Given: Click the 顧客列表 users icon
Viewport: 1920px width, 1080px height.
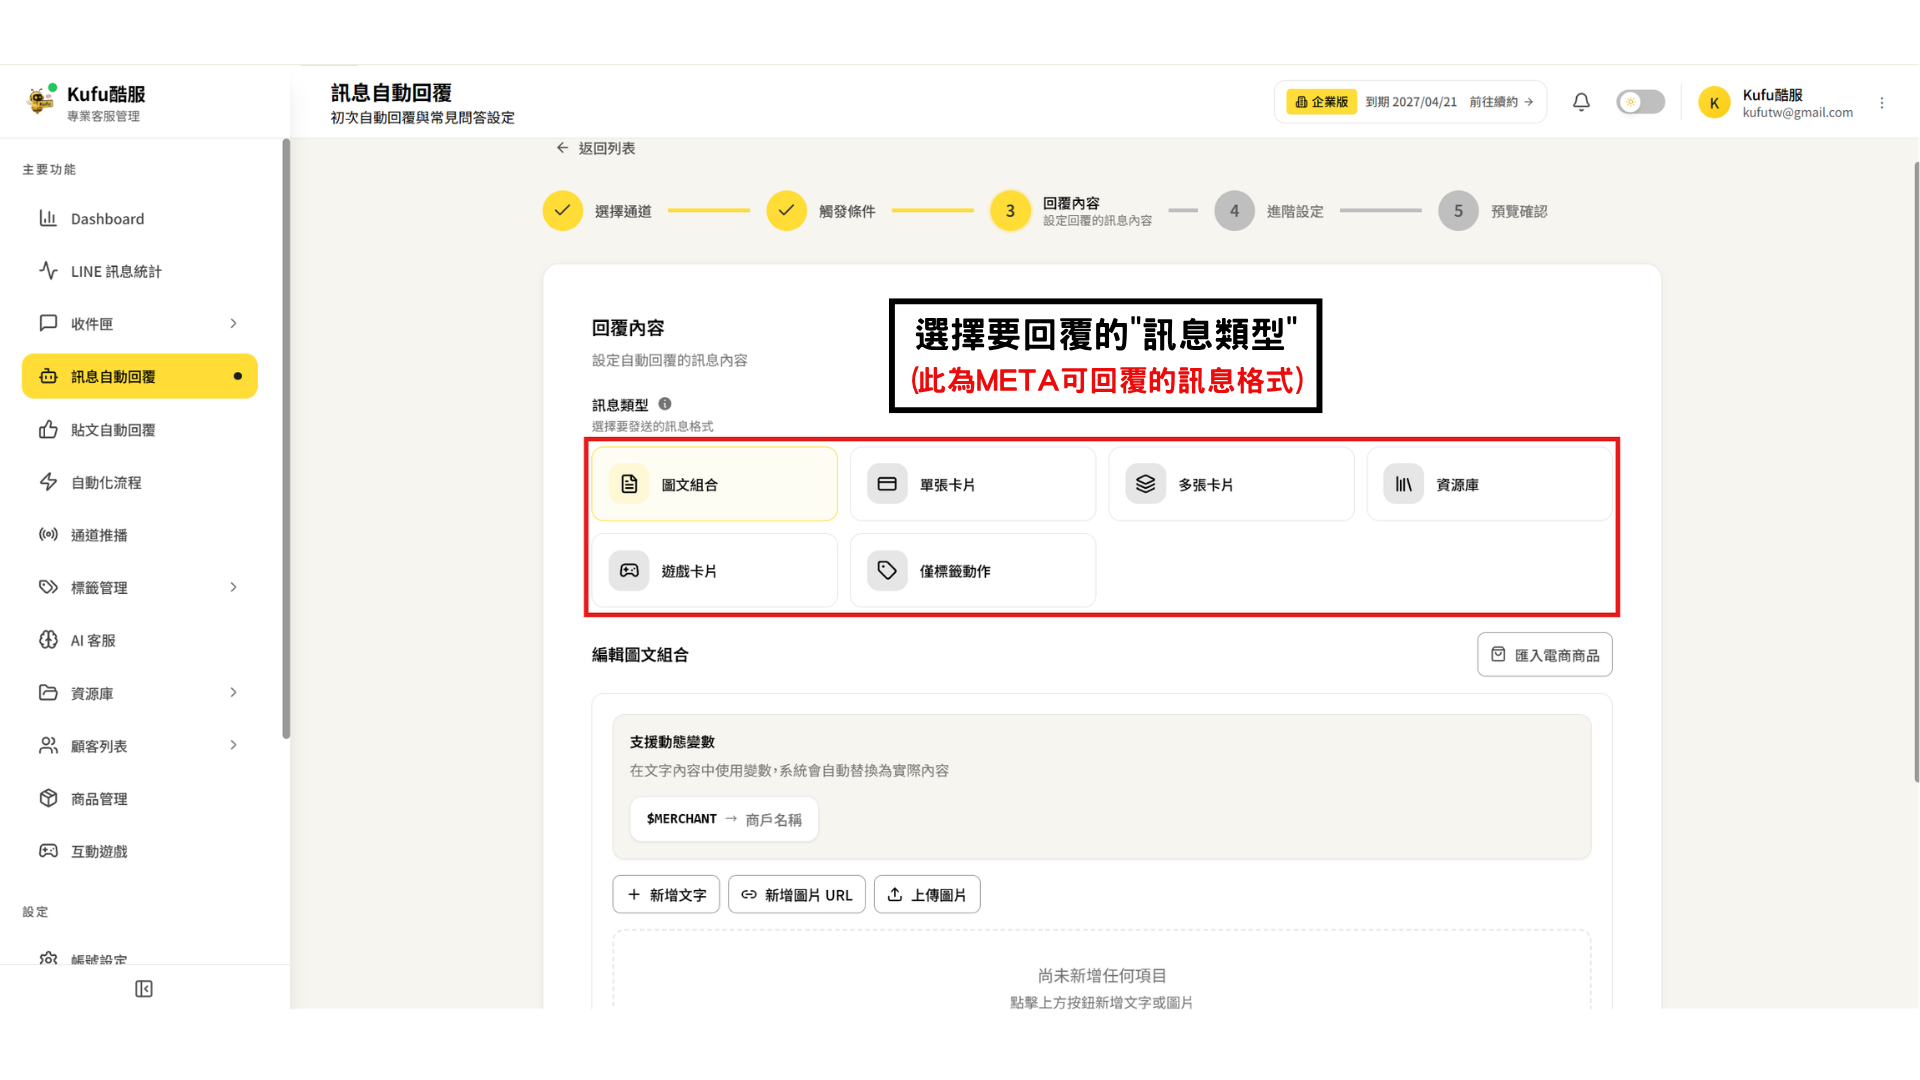Looking at the screenshot, I should click(48, 745).
